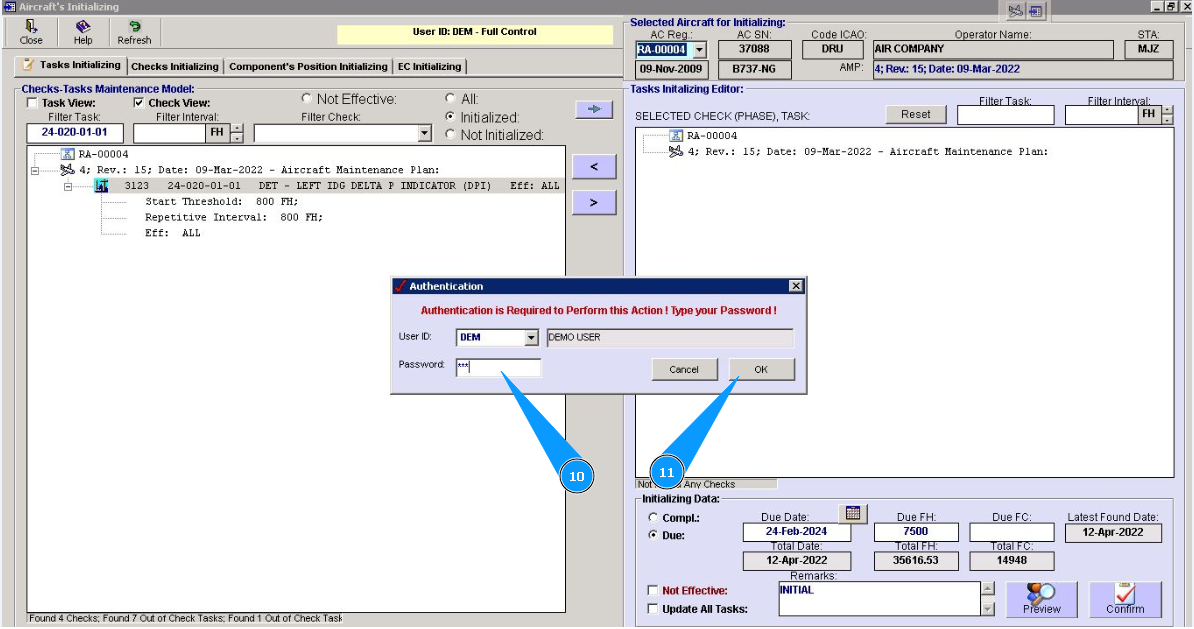Close the Authentication dialog with X

click(x=796, y=286)
